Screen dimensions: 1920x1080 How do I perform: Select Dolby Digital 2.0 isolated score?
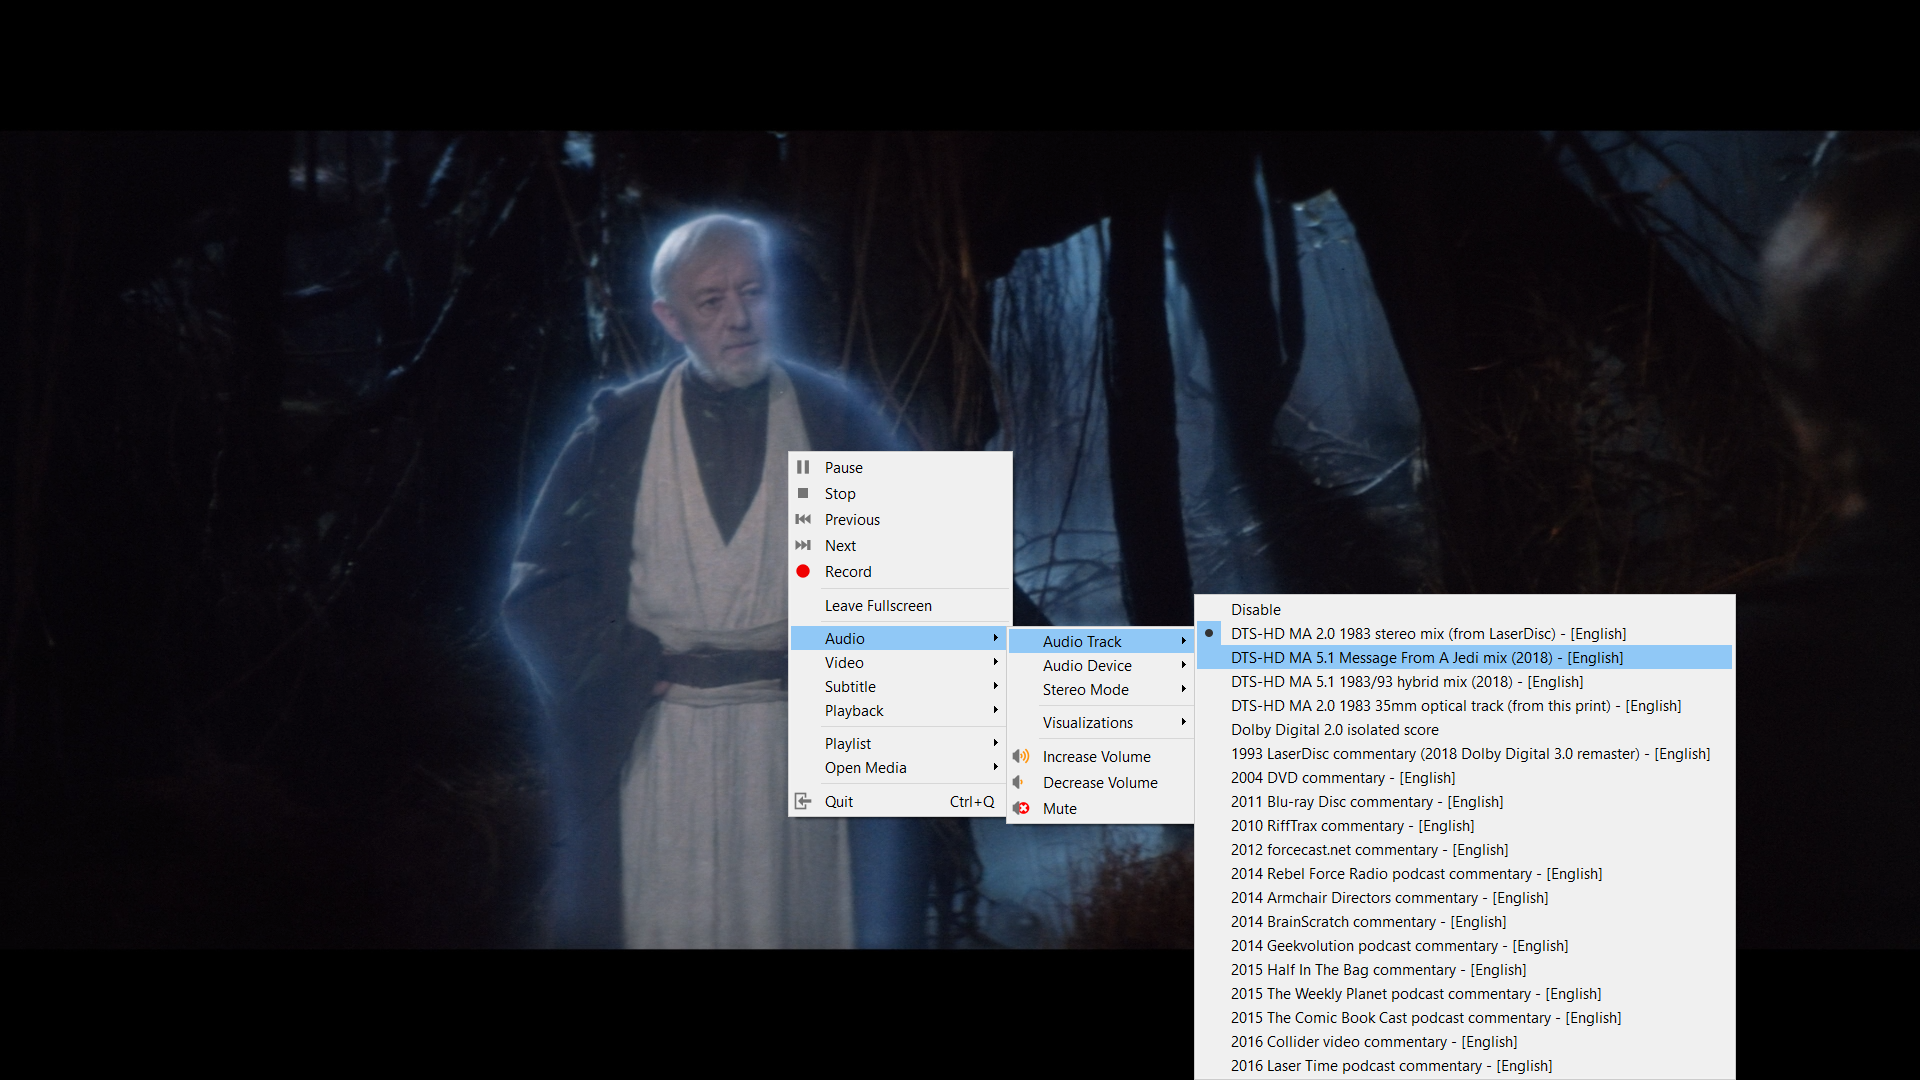click(1464, 729)
